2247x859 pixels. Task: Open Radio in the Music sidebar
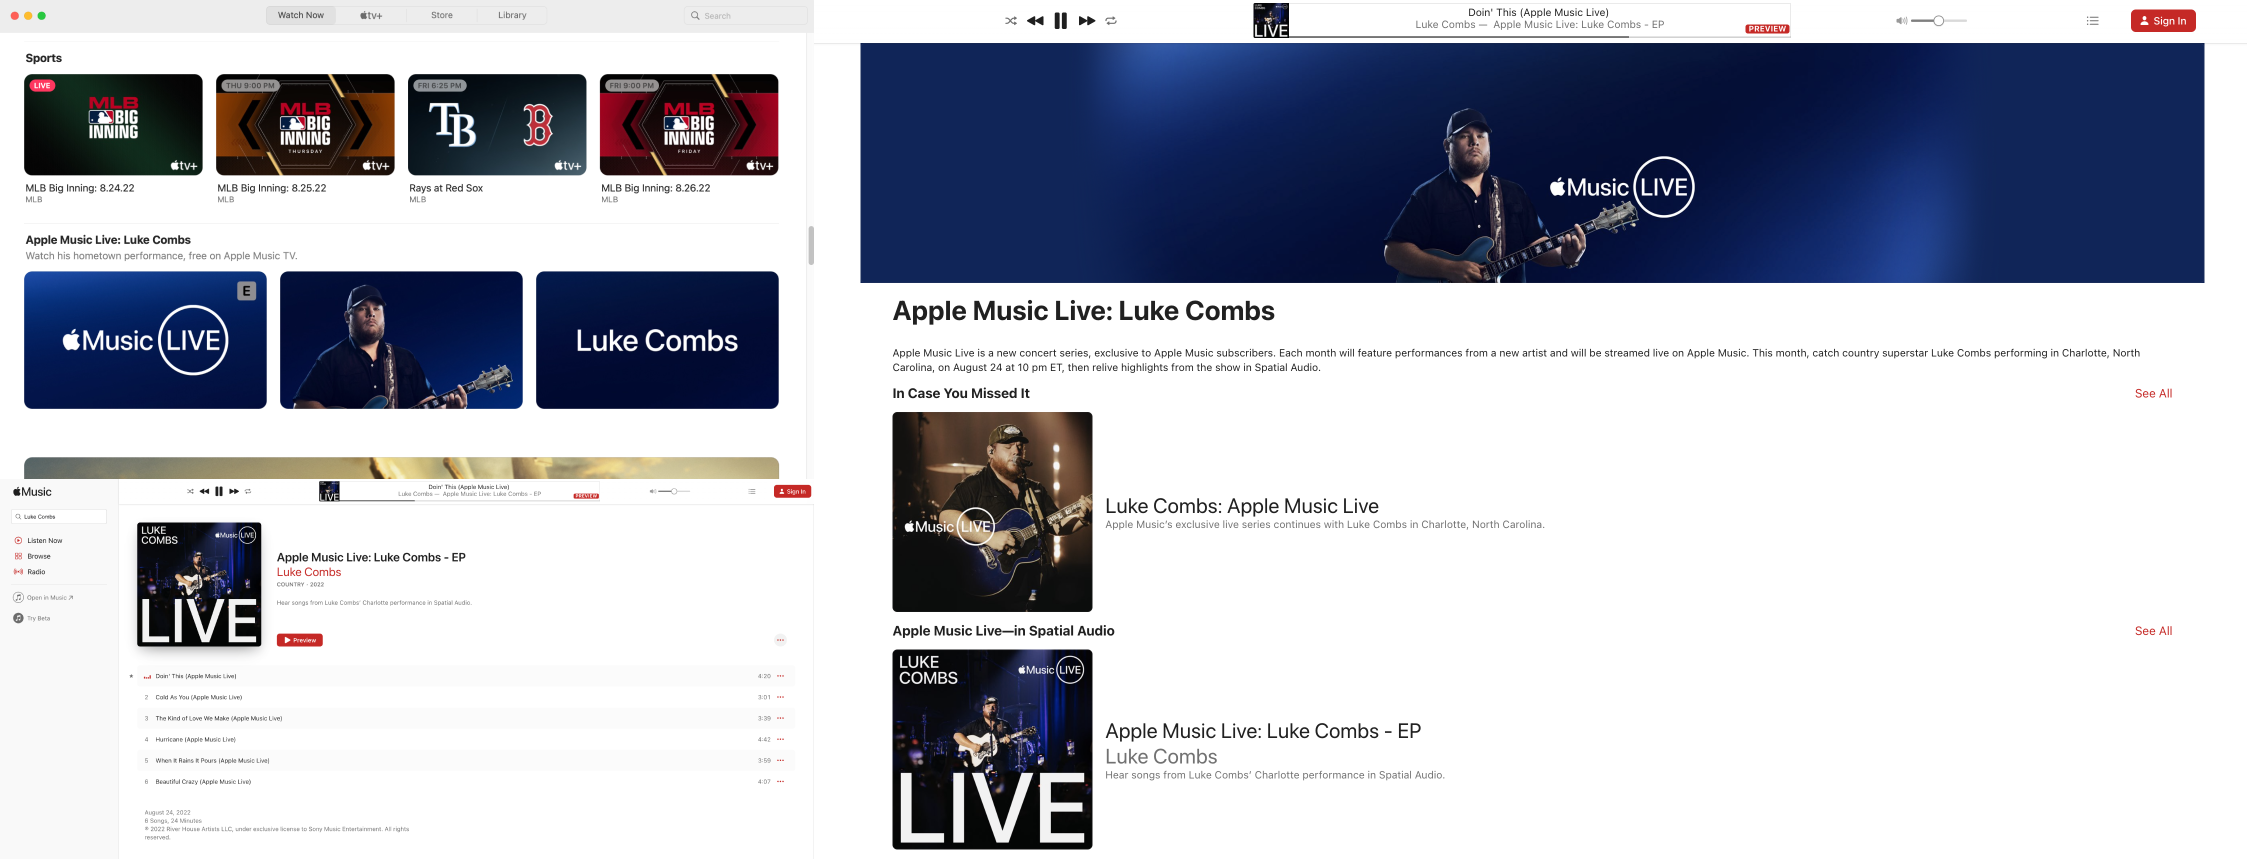pyautogui.click(x=36, y=572)
